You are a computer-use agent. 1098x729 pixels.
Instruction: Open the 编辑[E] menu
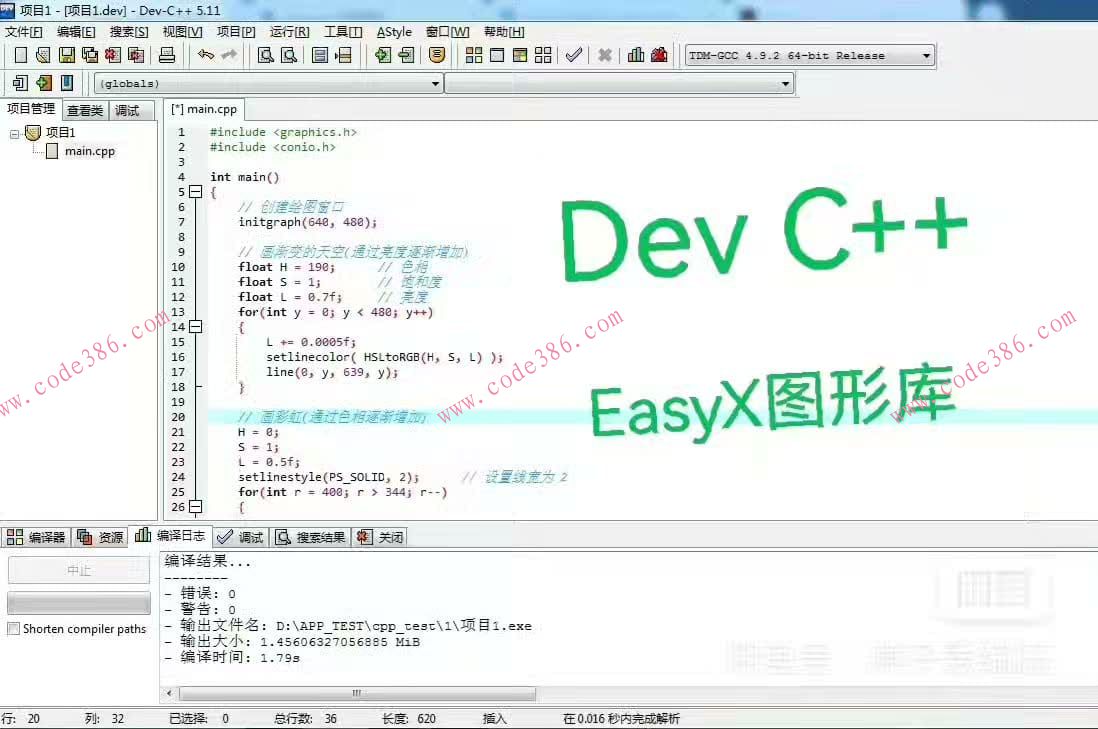coord(76,32)
